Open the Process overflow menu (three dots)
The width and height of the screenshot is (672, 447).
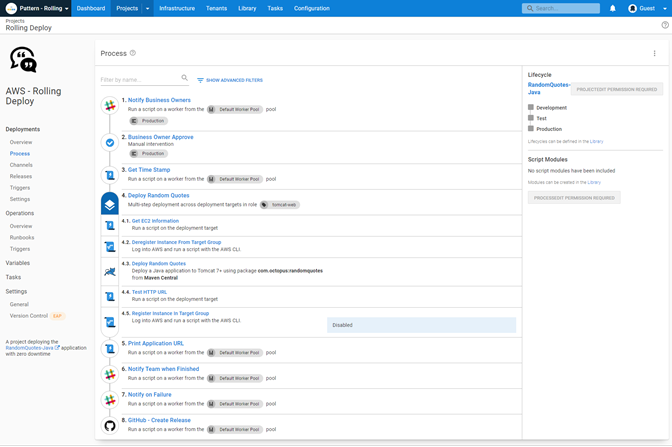point(654,53)
